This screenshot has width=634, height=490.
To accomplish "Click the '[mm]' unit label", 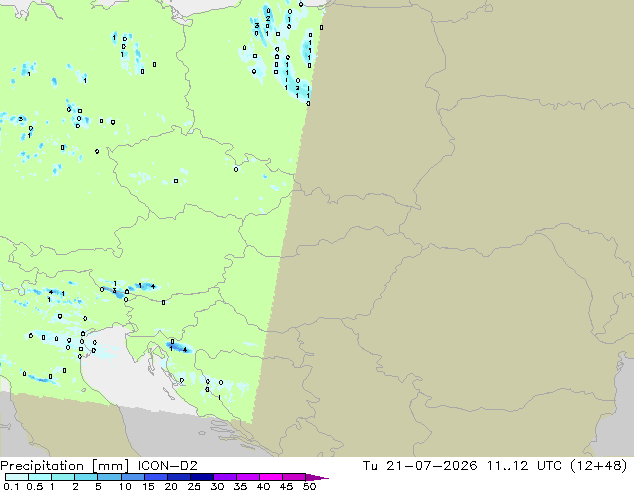I will [x=110, y=466].
